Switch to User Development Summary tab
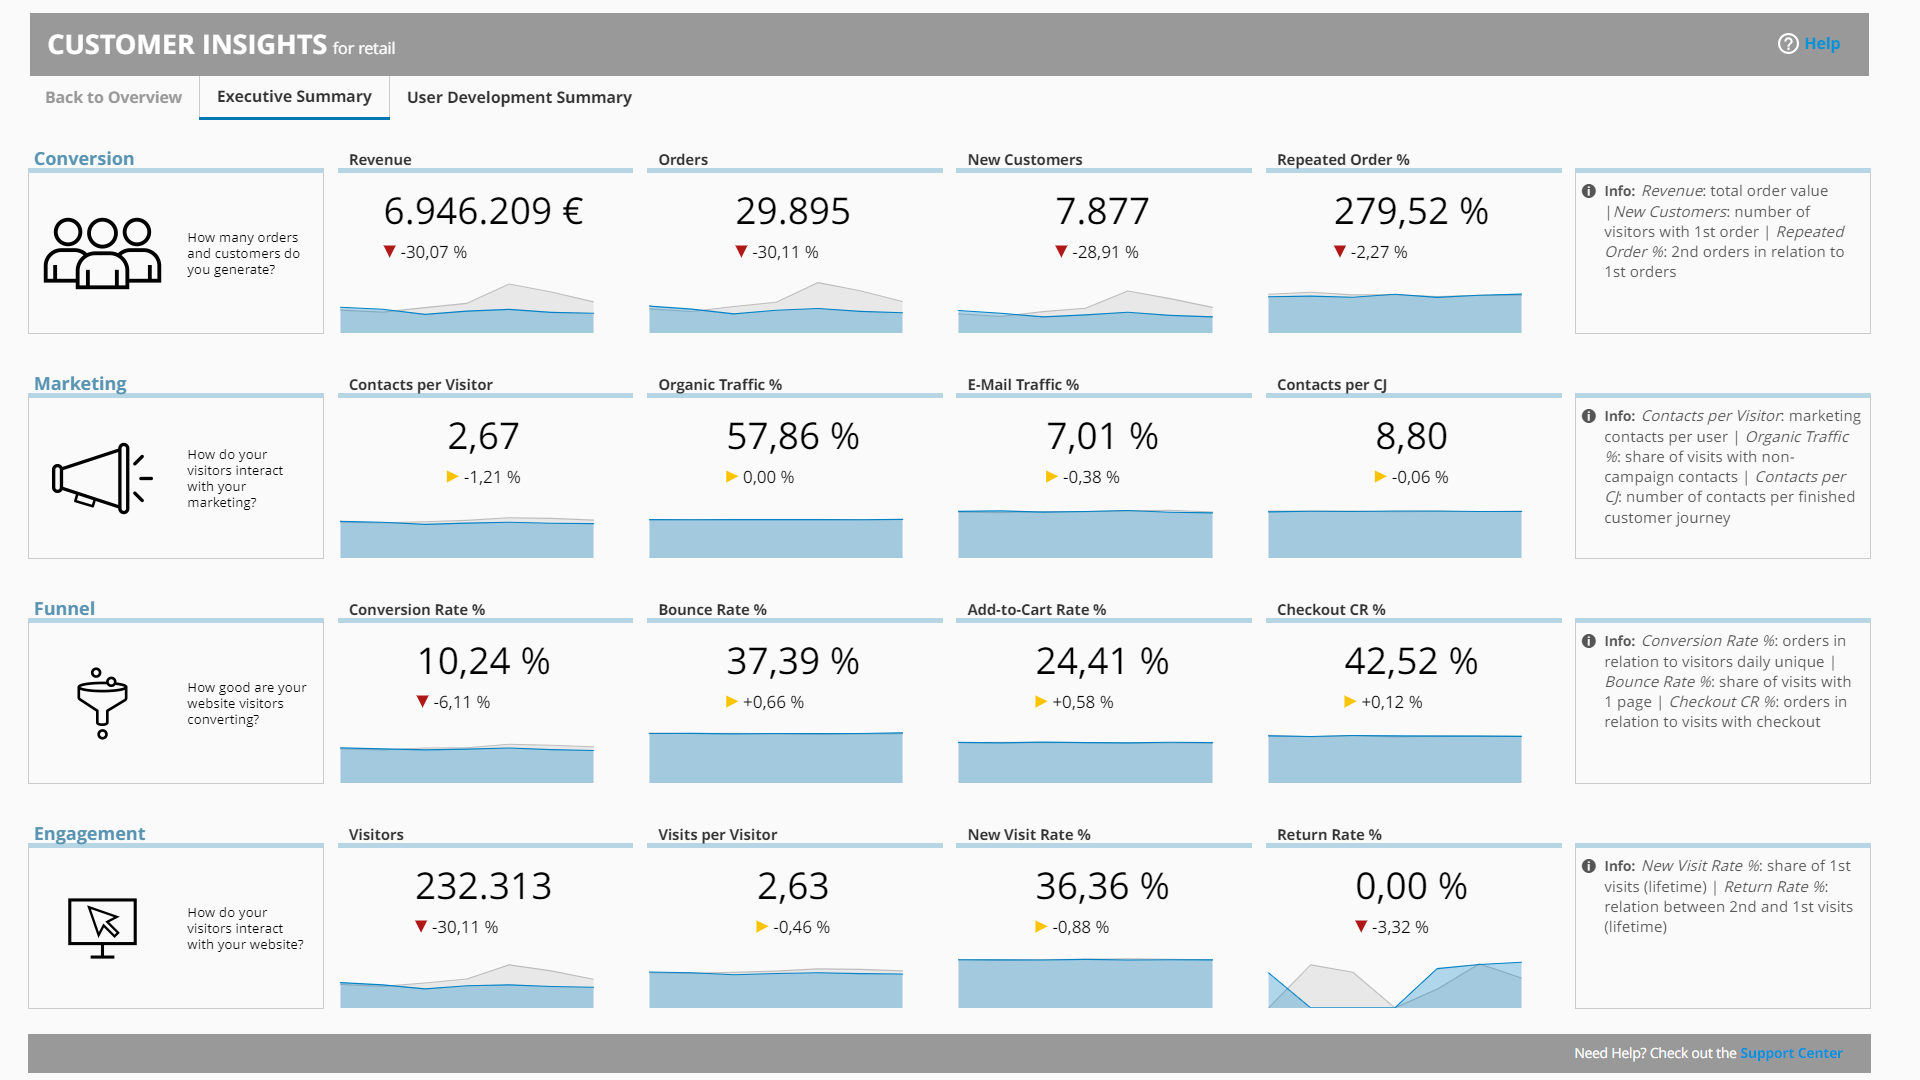 tap(519, 97)
